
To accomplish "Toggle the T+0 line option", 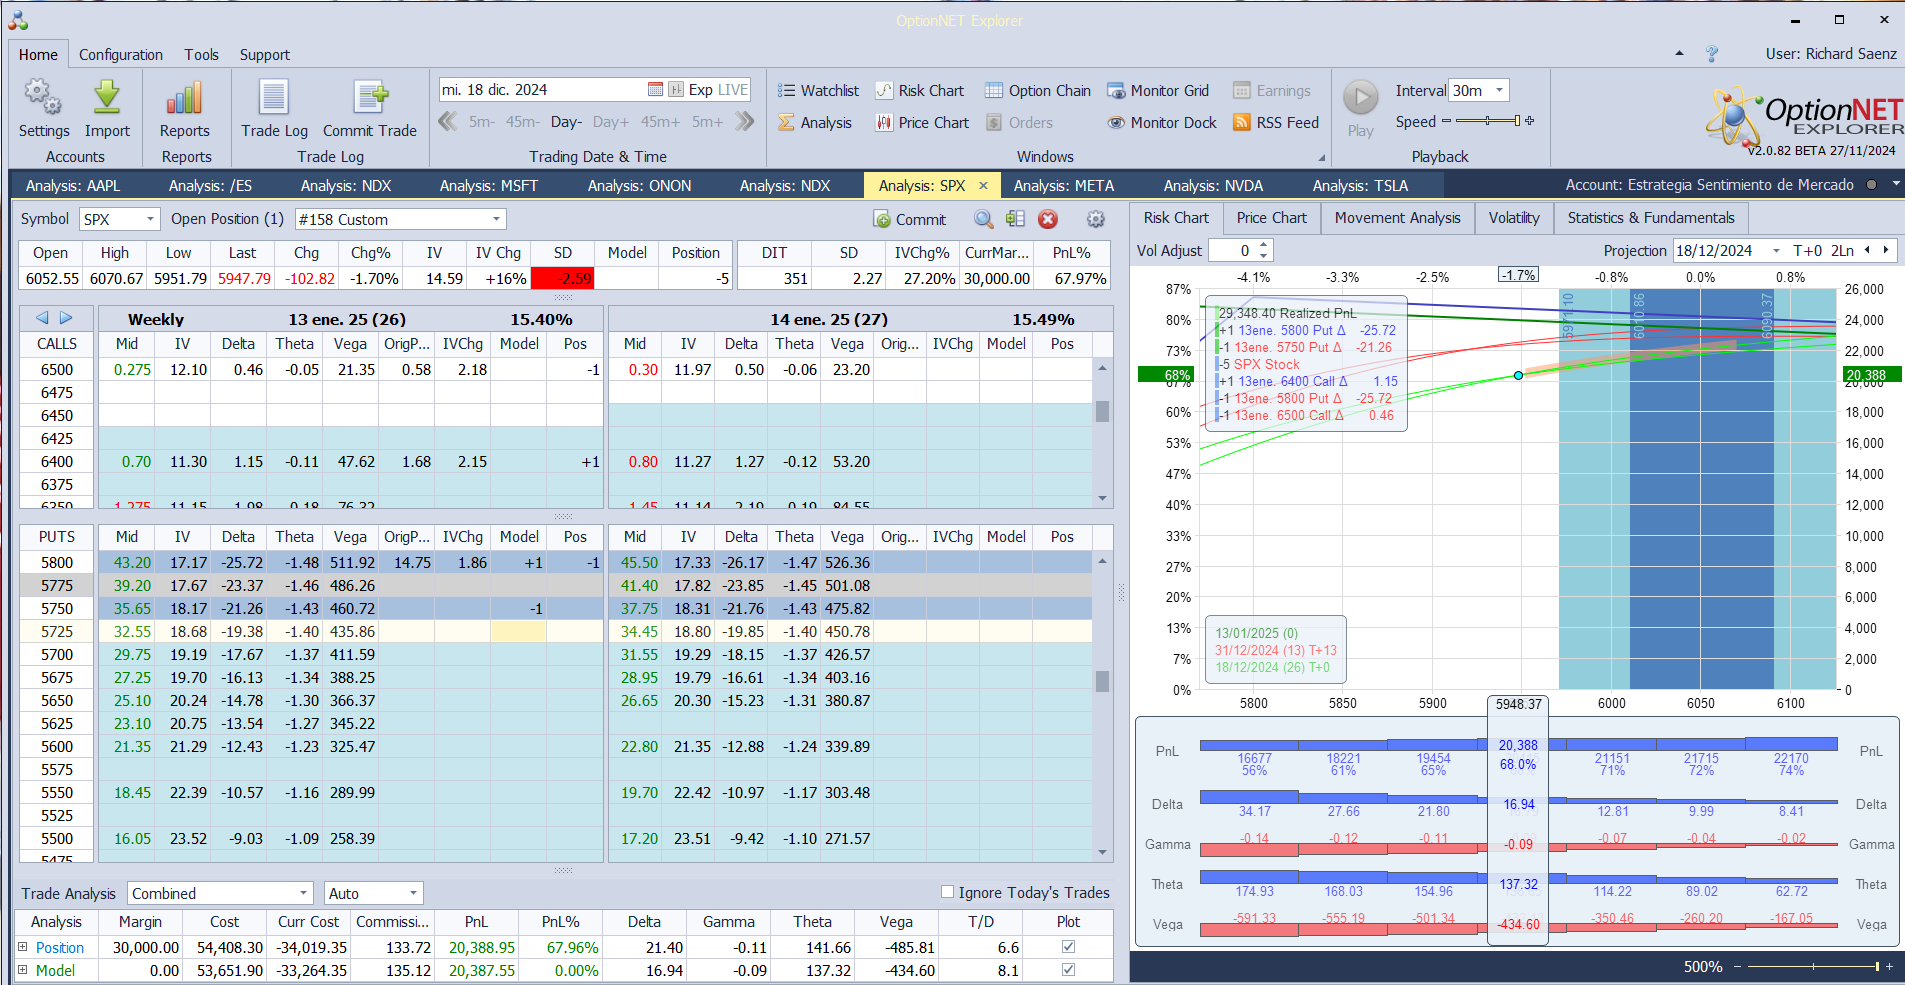I will click(1808, 251).
